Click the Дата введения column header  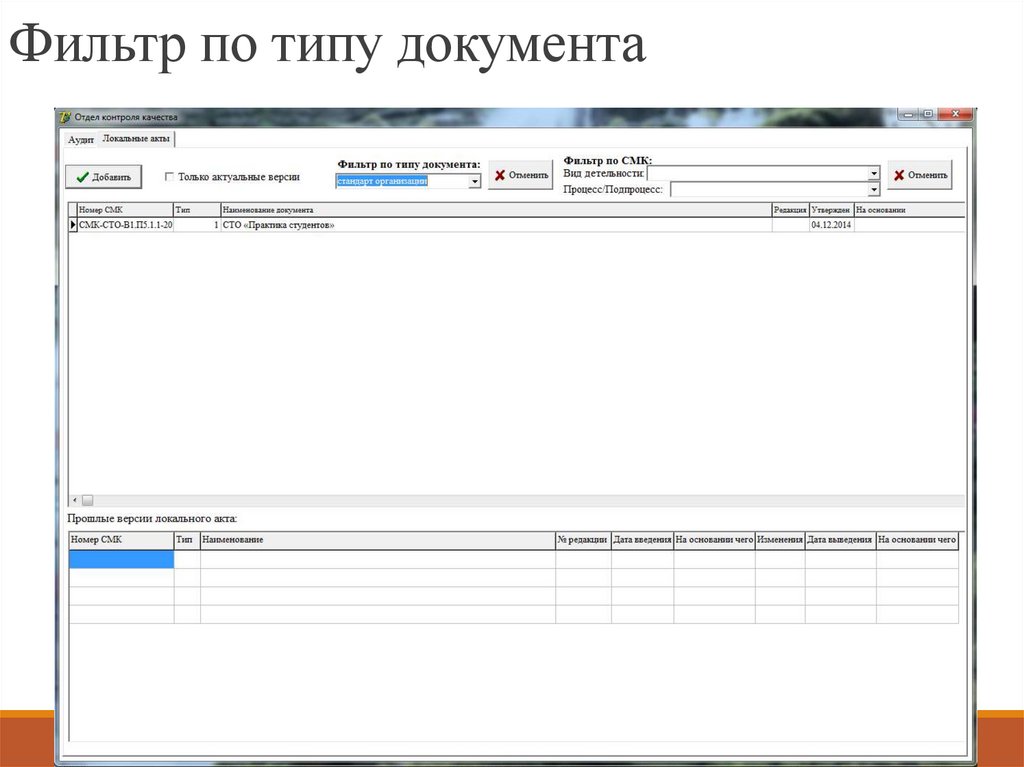(643, 540)
